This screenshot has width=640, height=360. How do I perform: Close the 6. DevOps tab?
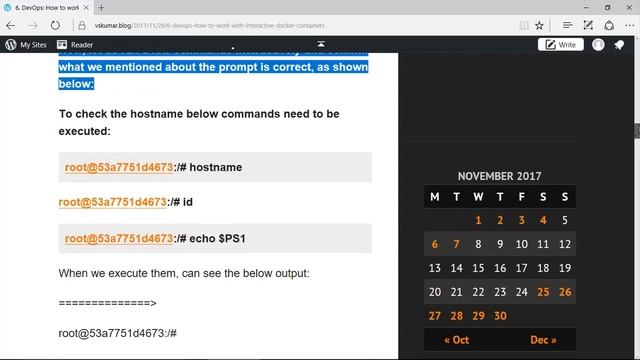[x=86, y=7]
